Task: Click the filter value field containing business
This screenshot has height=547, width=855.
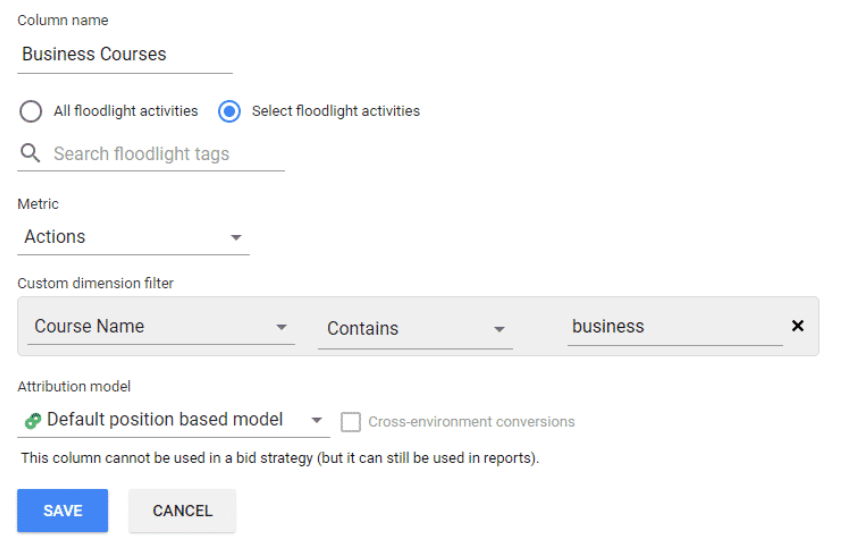Action: click(670, 327)
